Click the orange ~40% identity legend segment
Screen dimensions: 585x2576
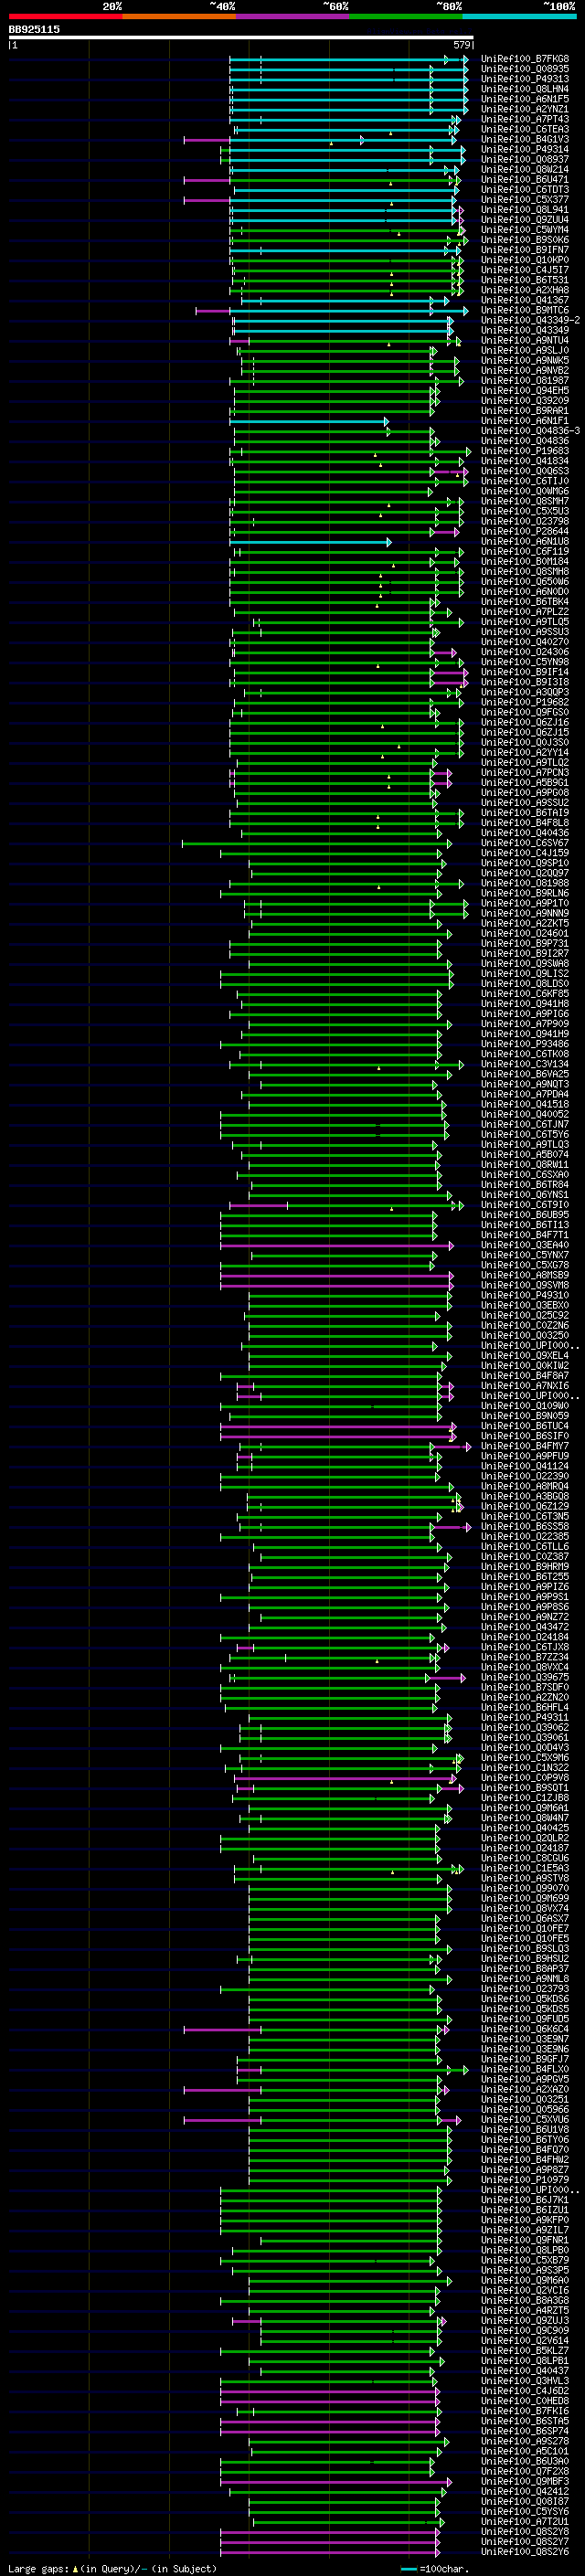coord(179,16)
